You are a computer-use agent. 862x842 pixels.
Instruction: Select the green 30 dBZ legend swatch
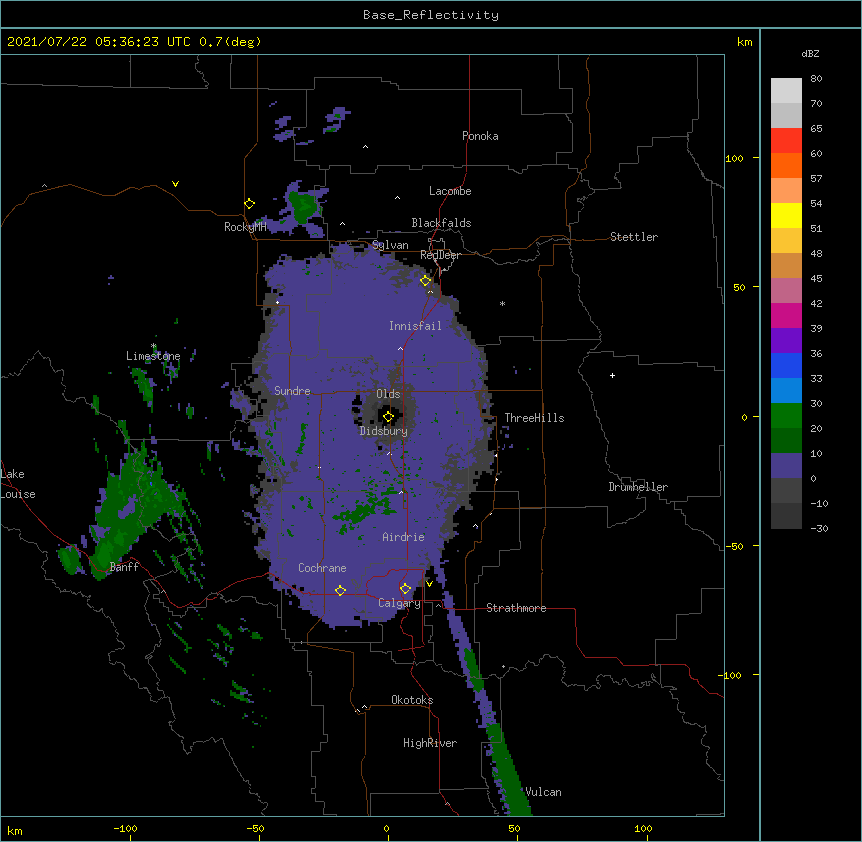(x=786, y=416)
